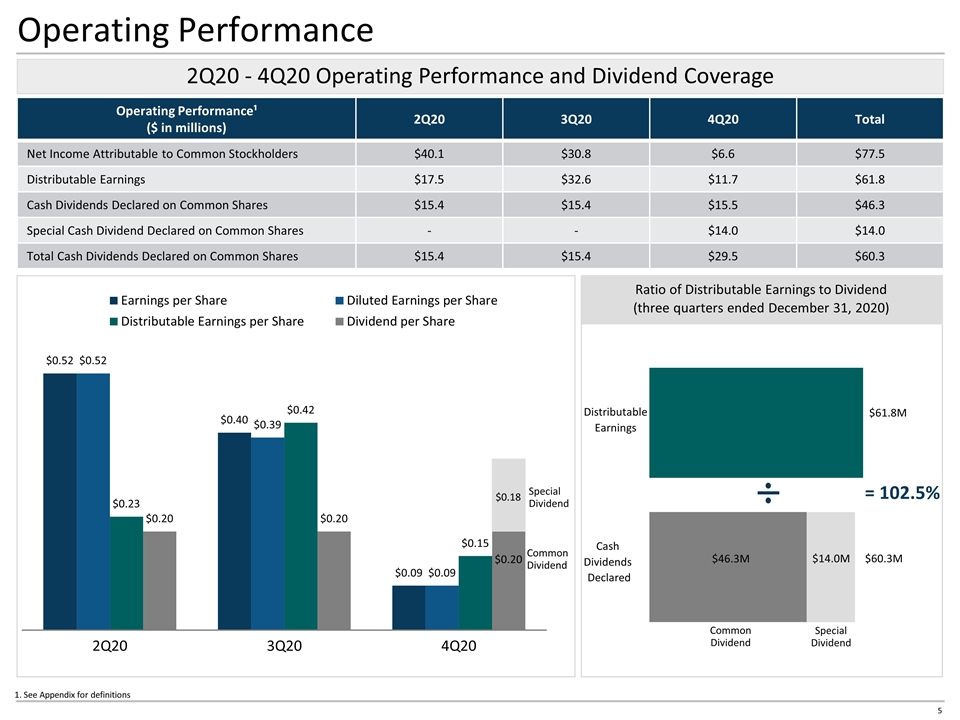
Task: Click the Diluted Earnings per Share legend swatch
Action: pyautogui.click(x=339, y=301)
